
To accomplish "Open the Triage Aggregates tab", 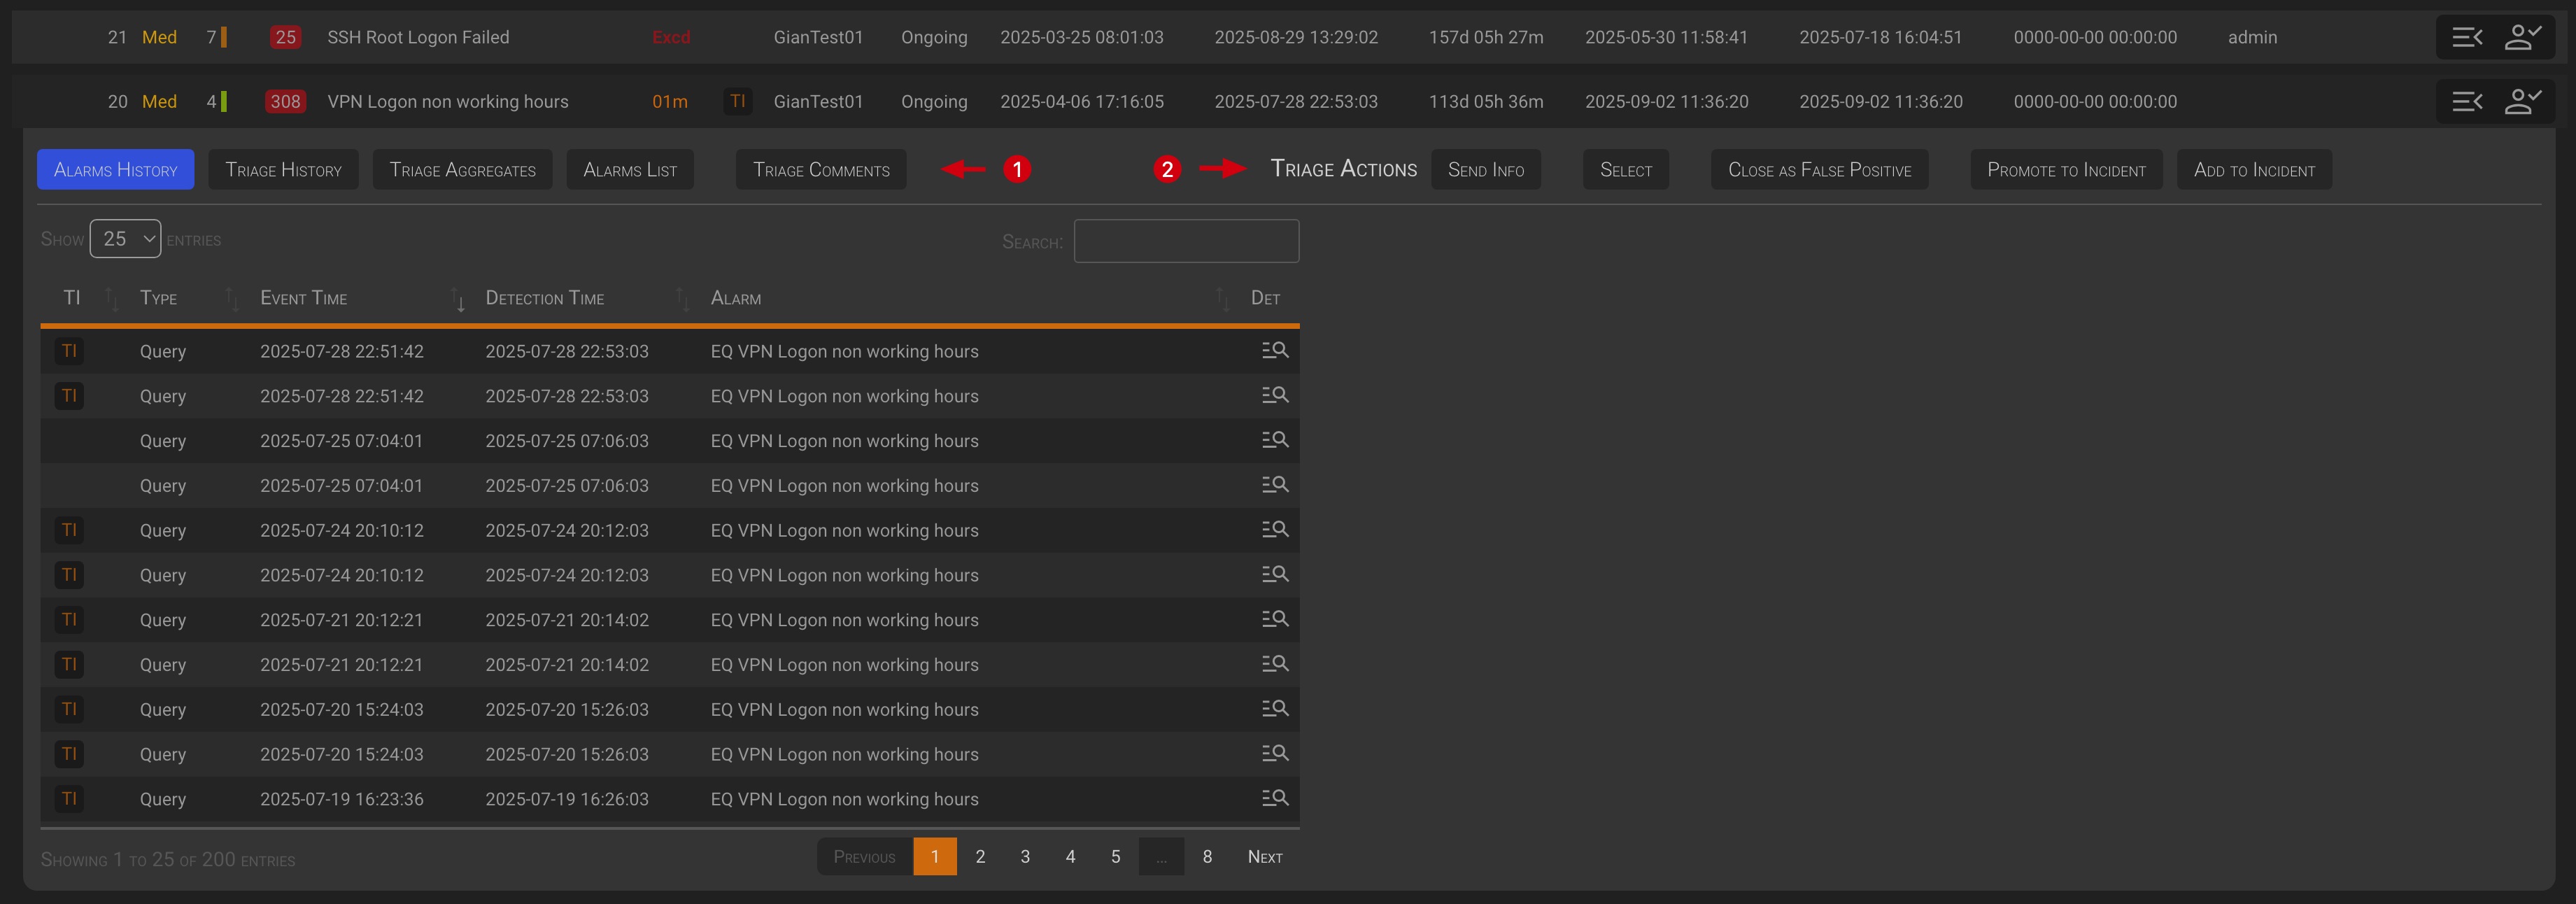I will pos(462,170).
